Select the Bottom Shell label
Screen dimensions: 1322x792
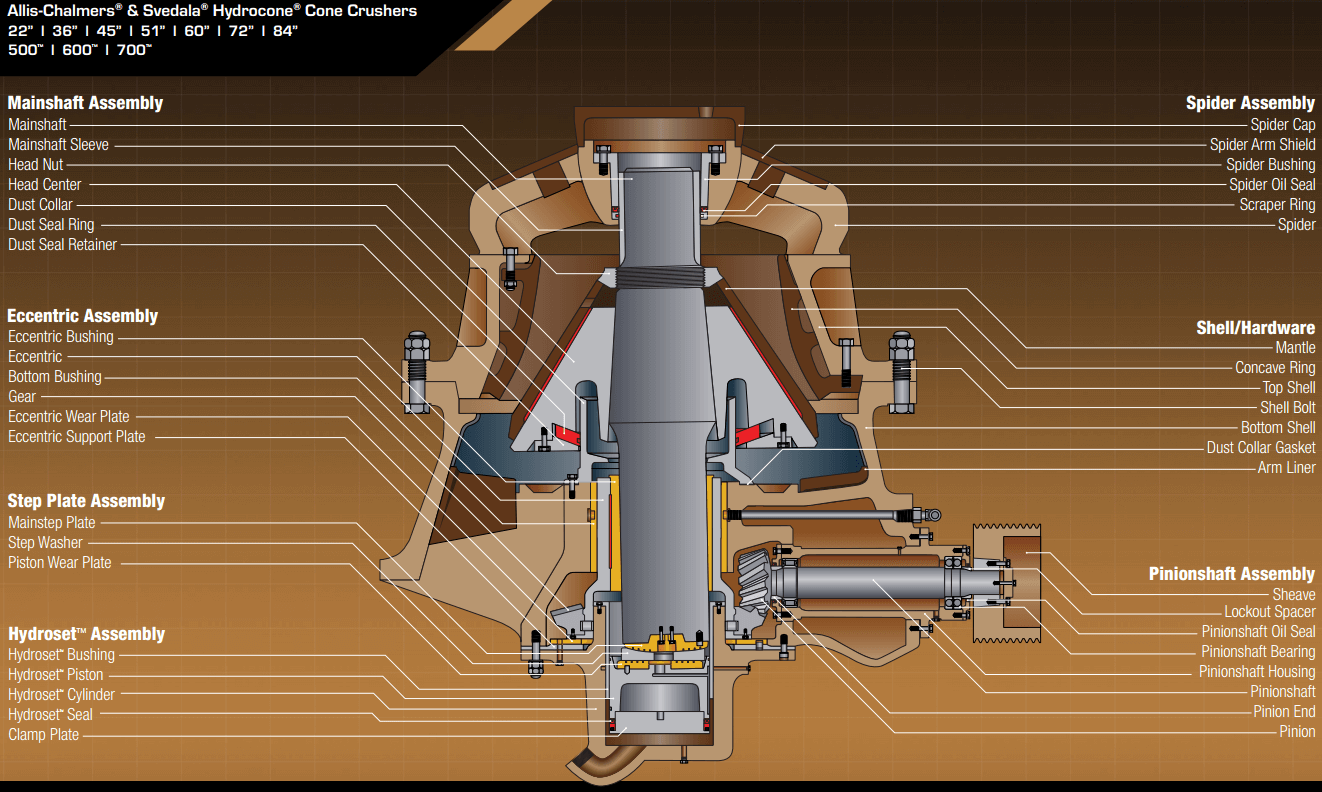point(1278,428)
